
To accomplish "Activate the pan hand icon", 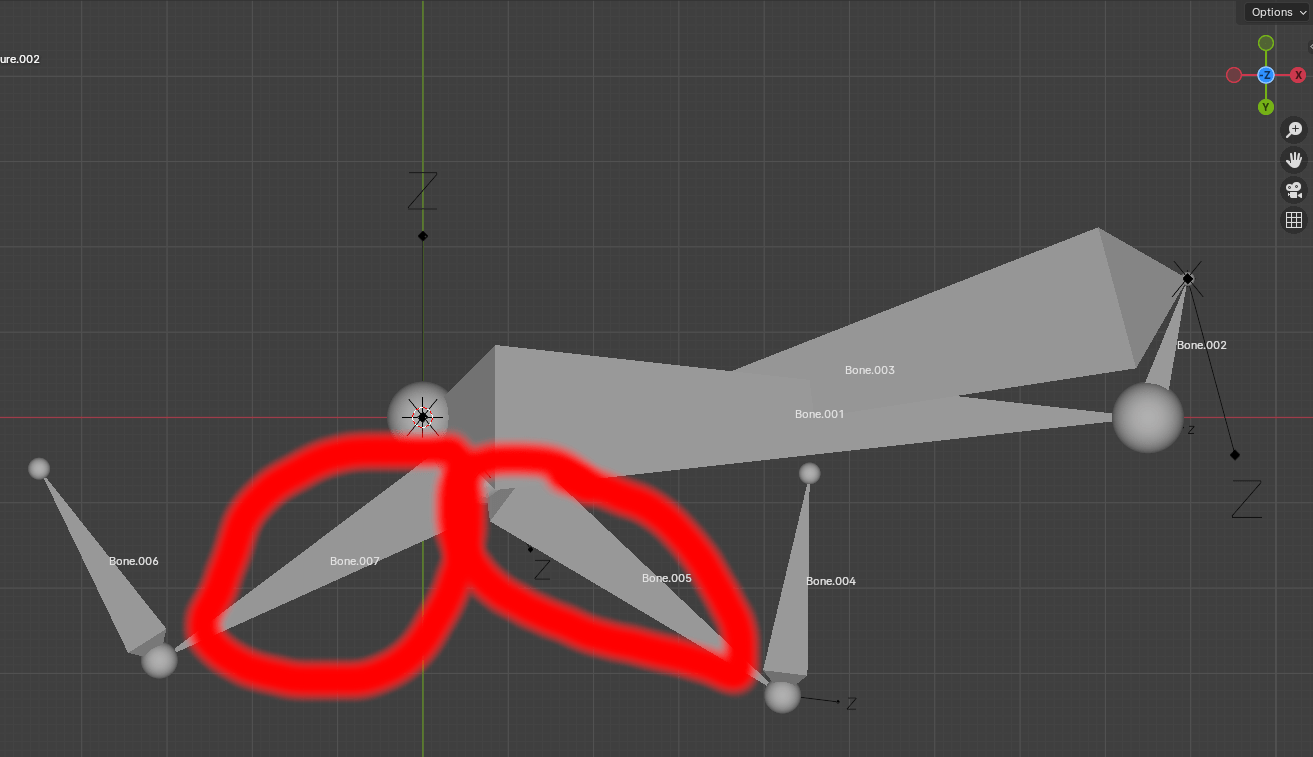I will coord(1293,159).
